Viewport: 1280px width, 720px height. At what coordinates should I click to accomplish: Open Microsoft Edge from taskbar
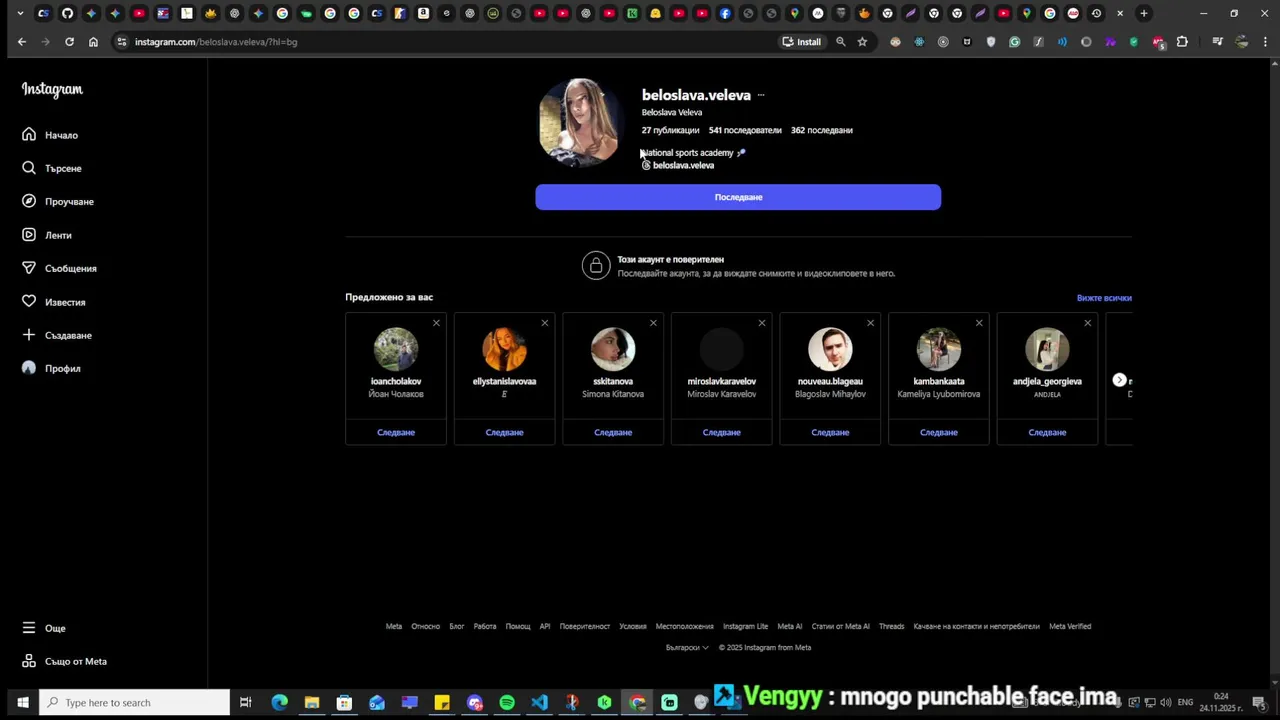pyautogui.click(x=279, y=702)
